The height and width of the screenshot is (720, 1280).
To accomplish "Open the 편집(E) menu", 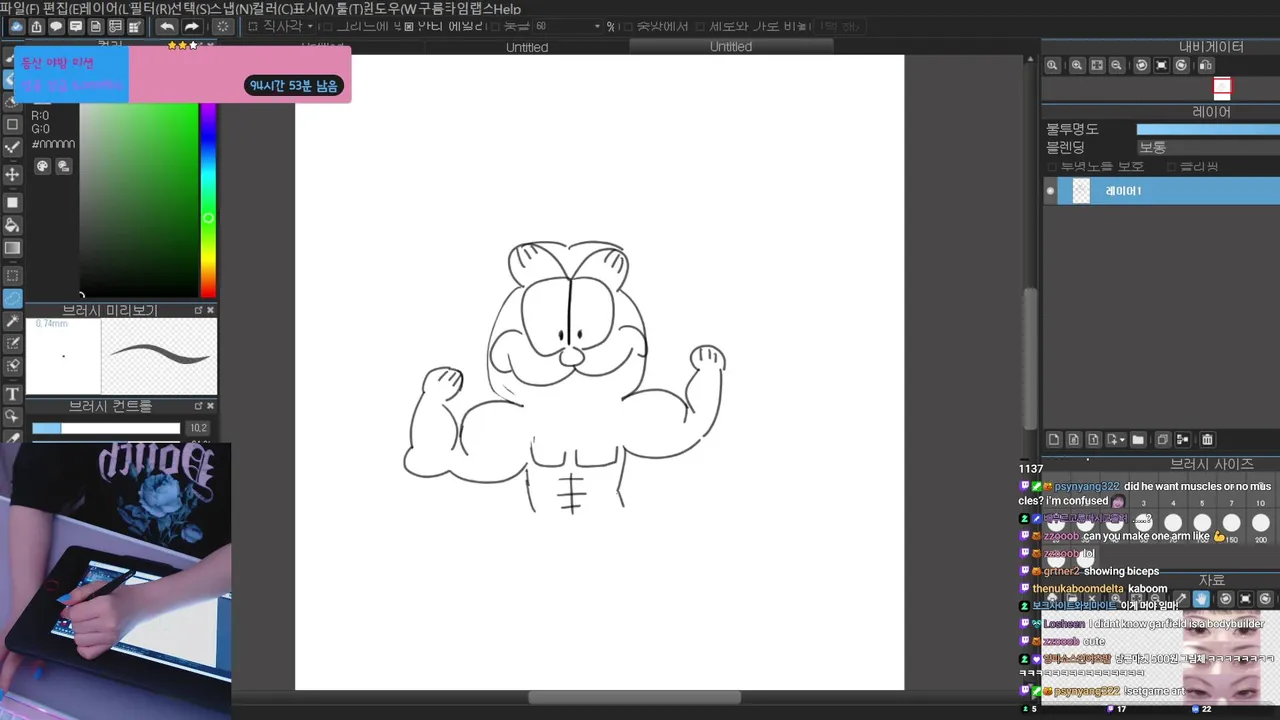I will 61,8.
